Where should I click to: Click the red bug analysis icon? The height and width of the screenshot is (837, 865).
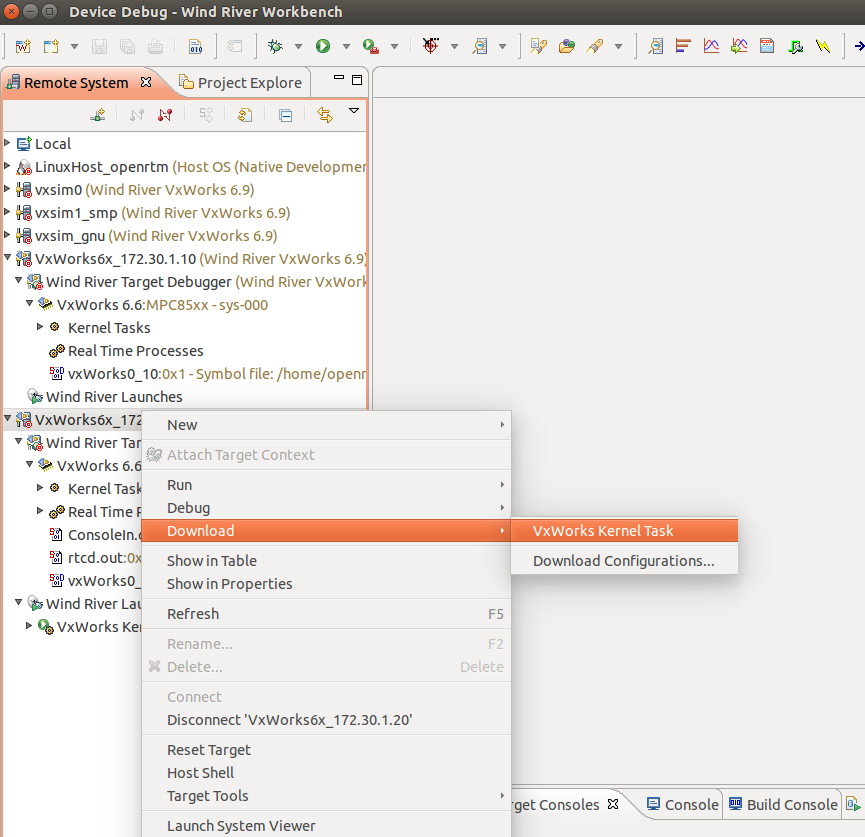(431, 46)
